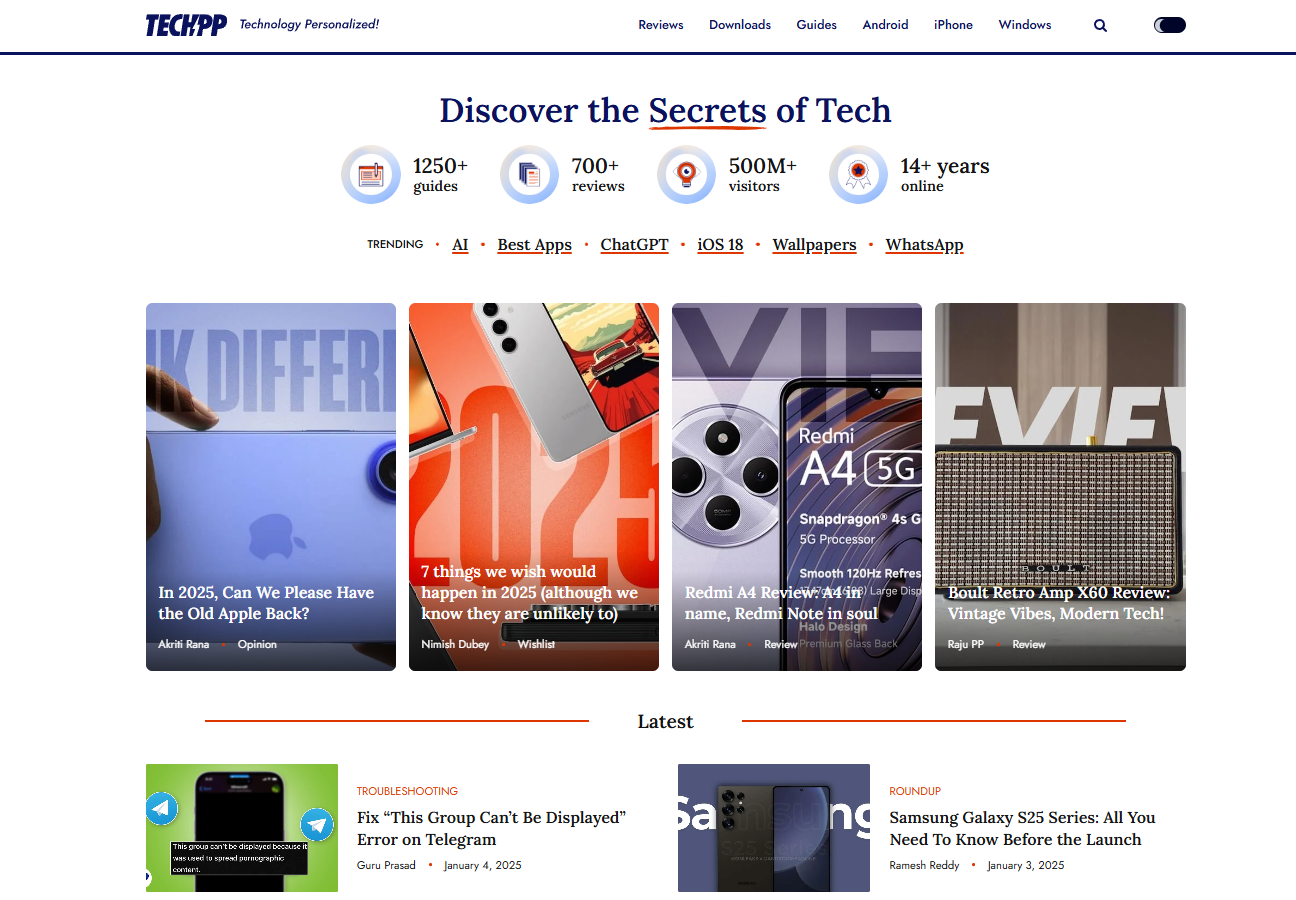This screenshot has width=1296, height=900.
Task: Open the Old Apple Back article card
Action: (271, 487)
